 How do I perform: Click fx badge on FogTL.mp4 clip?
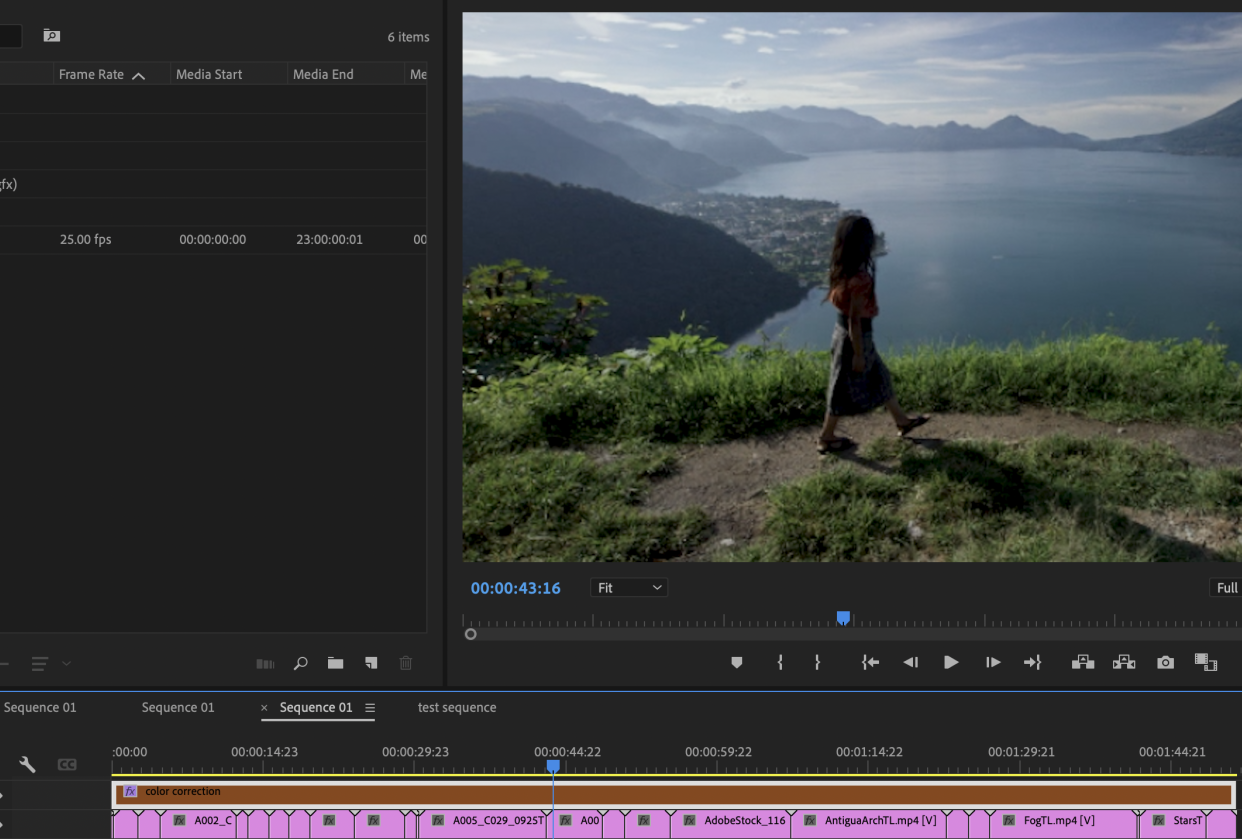point(1010,820)
